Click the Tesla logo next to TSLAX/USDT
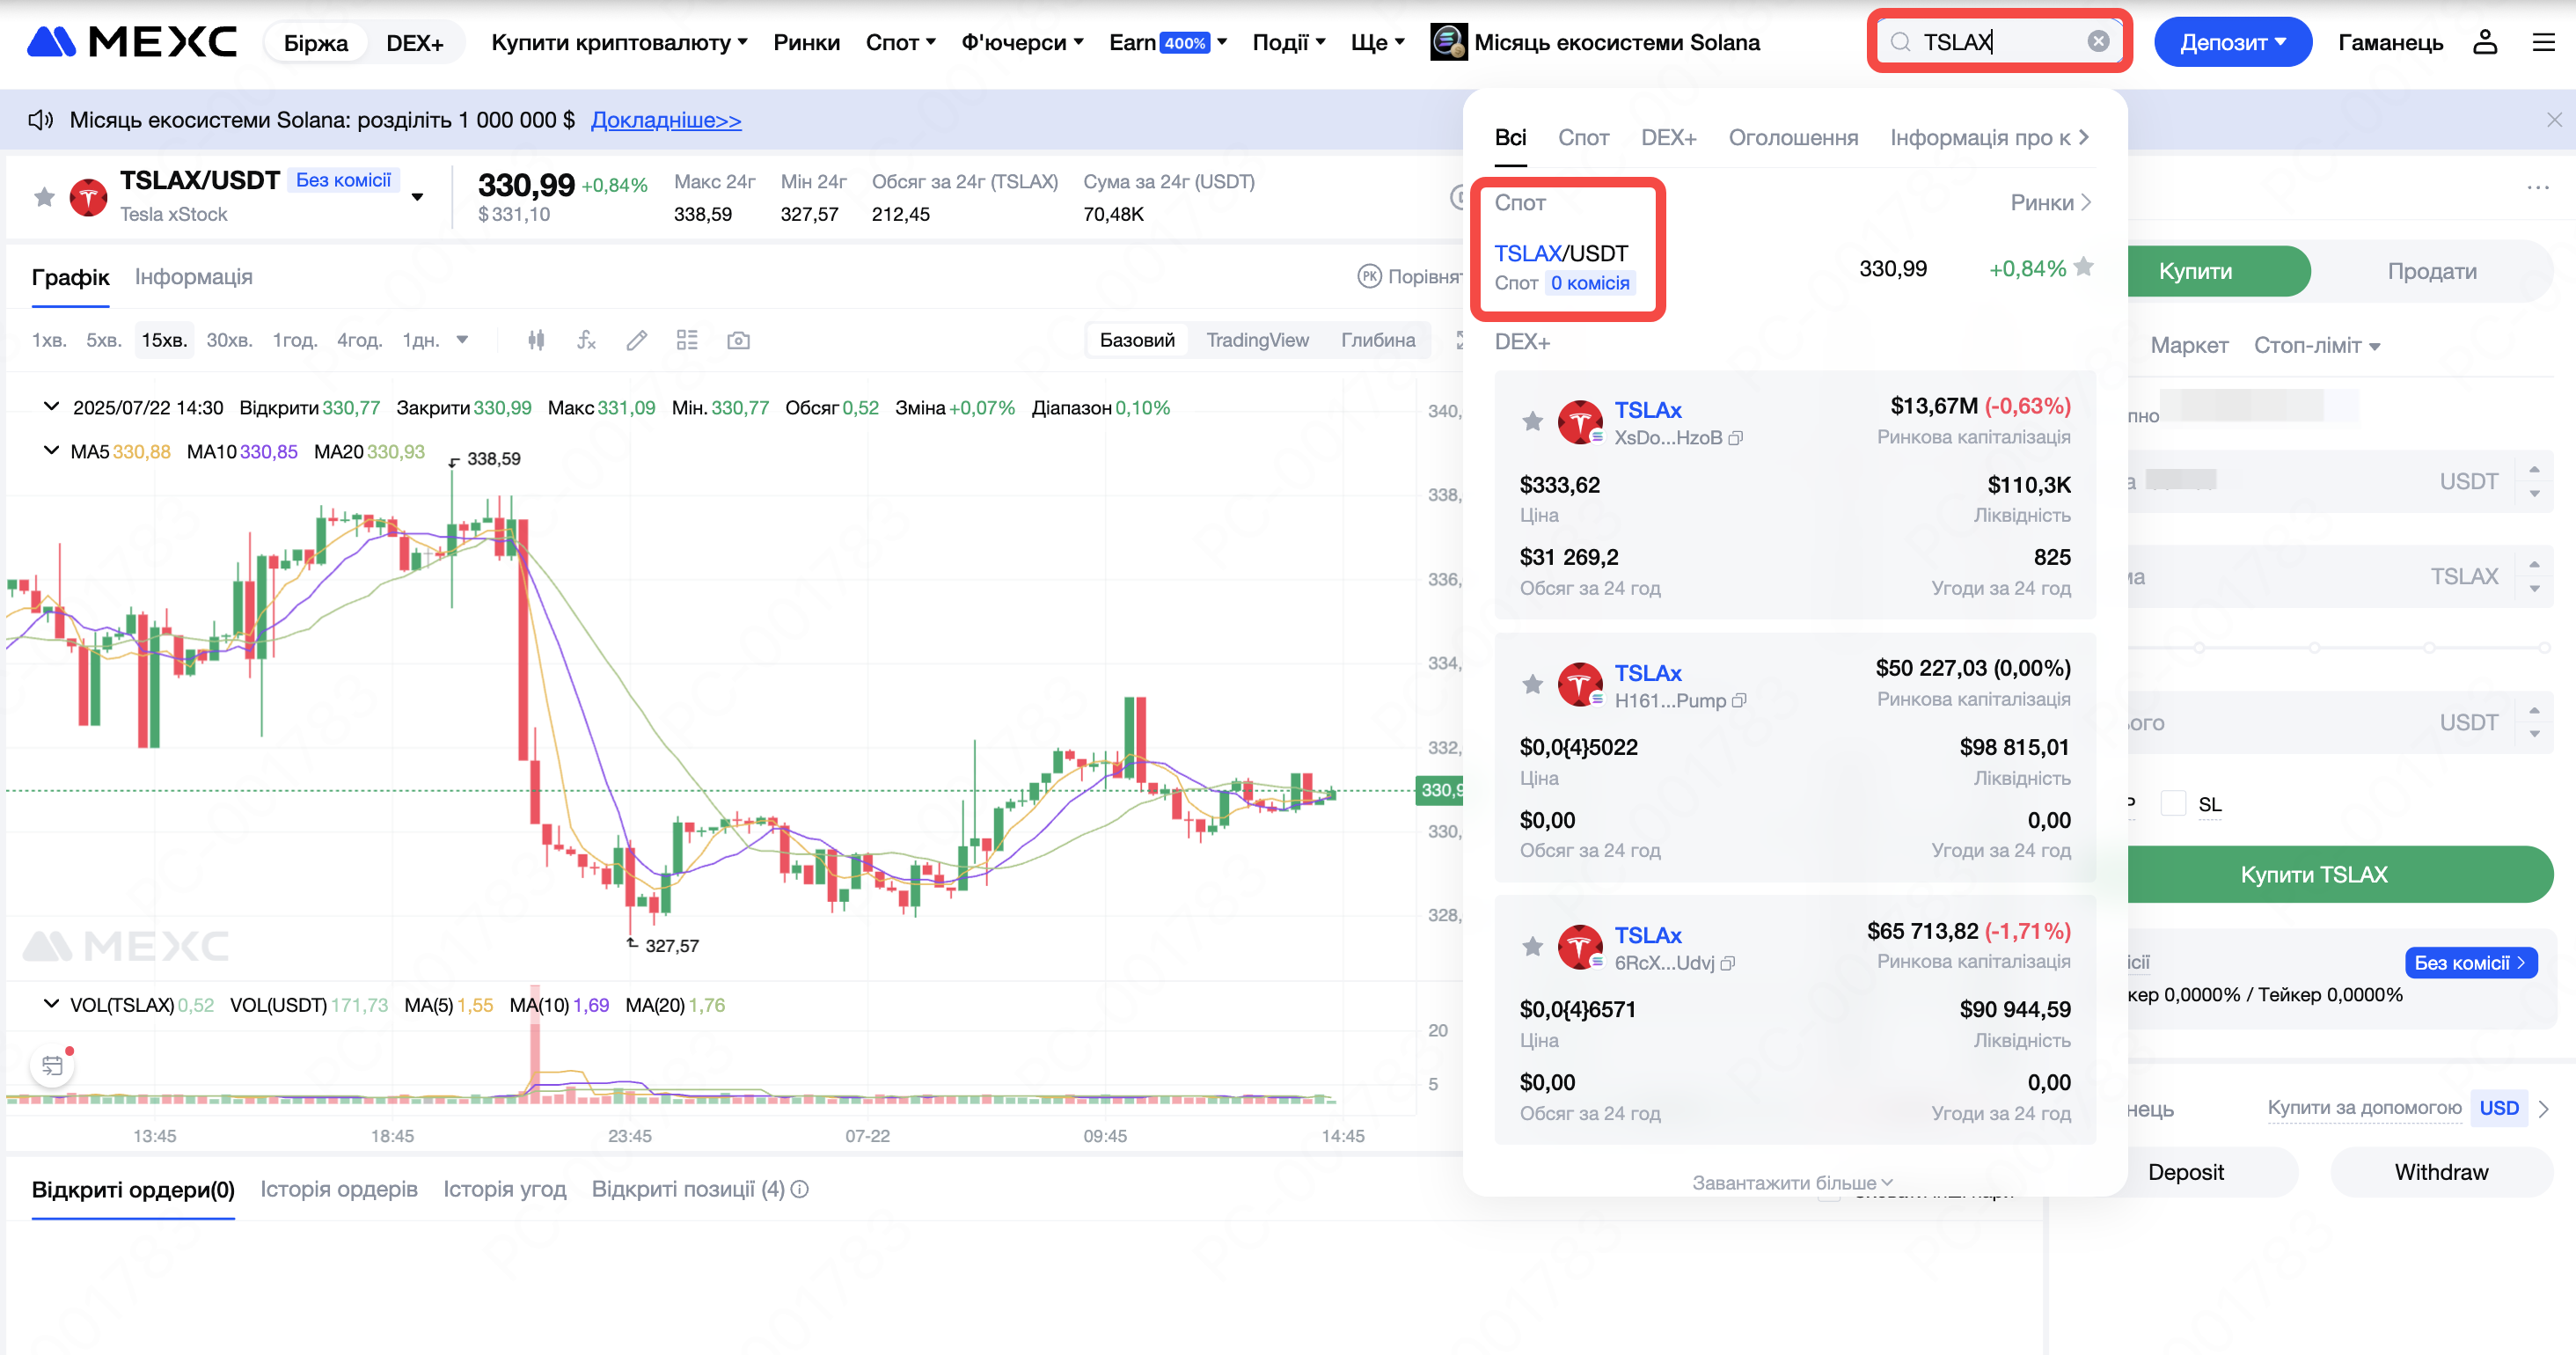2576x1355 pixels. [x=88, y=197]
